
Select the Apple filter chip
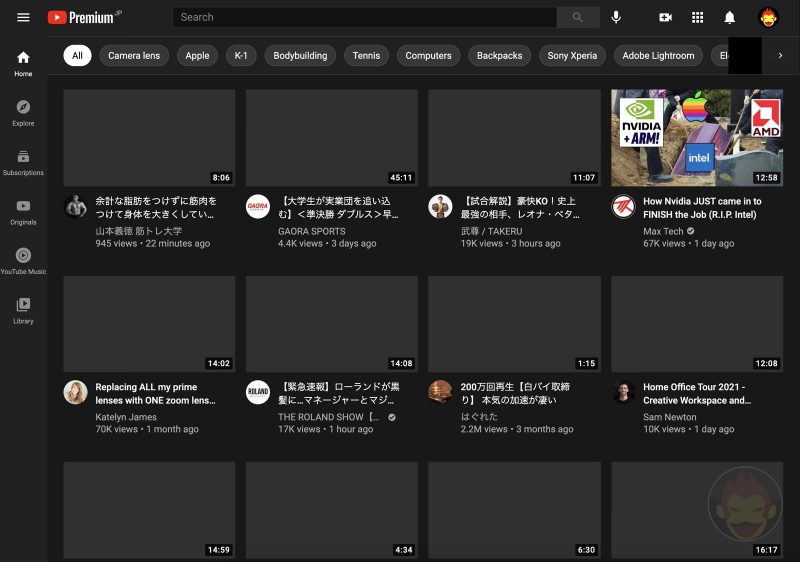[197, 56]
